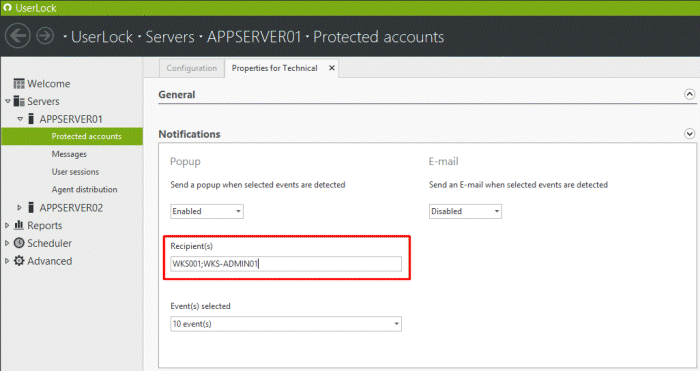This screenshot has width=700, height=371.
Task: Click the Reports bar chart icon
Action: coord(19,225)
